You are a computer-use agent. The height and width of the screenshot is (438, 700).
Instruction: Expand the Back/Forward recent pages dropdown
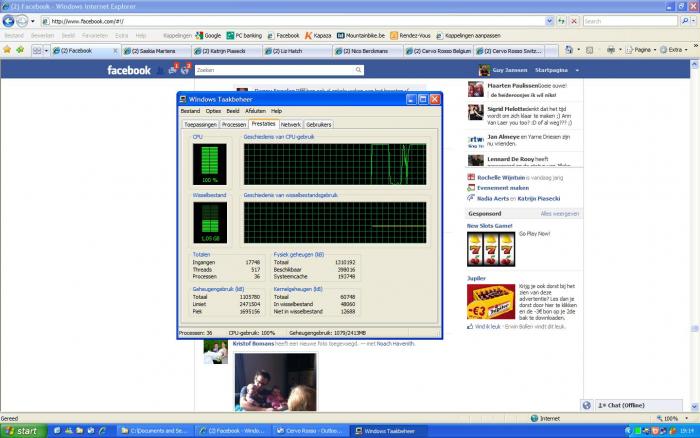click(33, 21)
